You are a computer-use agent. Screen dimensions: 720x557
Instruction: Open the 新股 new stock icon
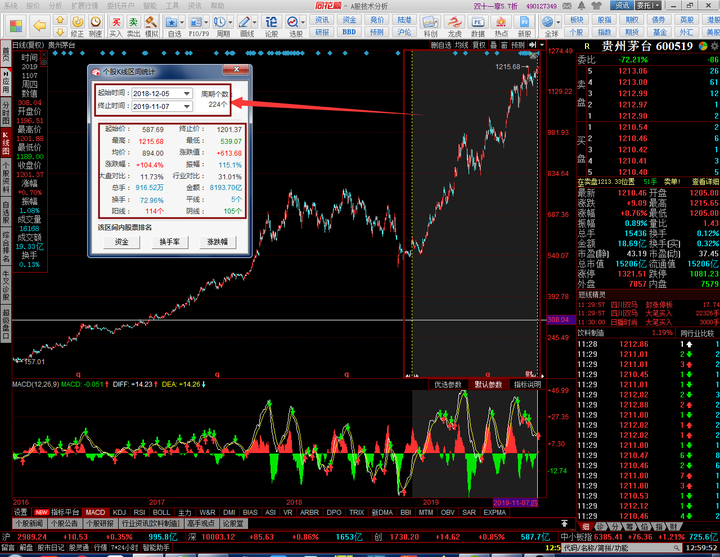click(524, 22)
